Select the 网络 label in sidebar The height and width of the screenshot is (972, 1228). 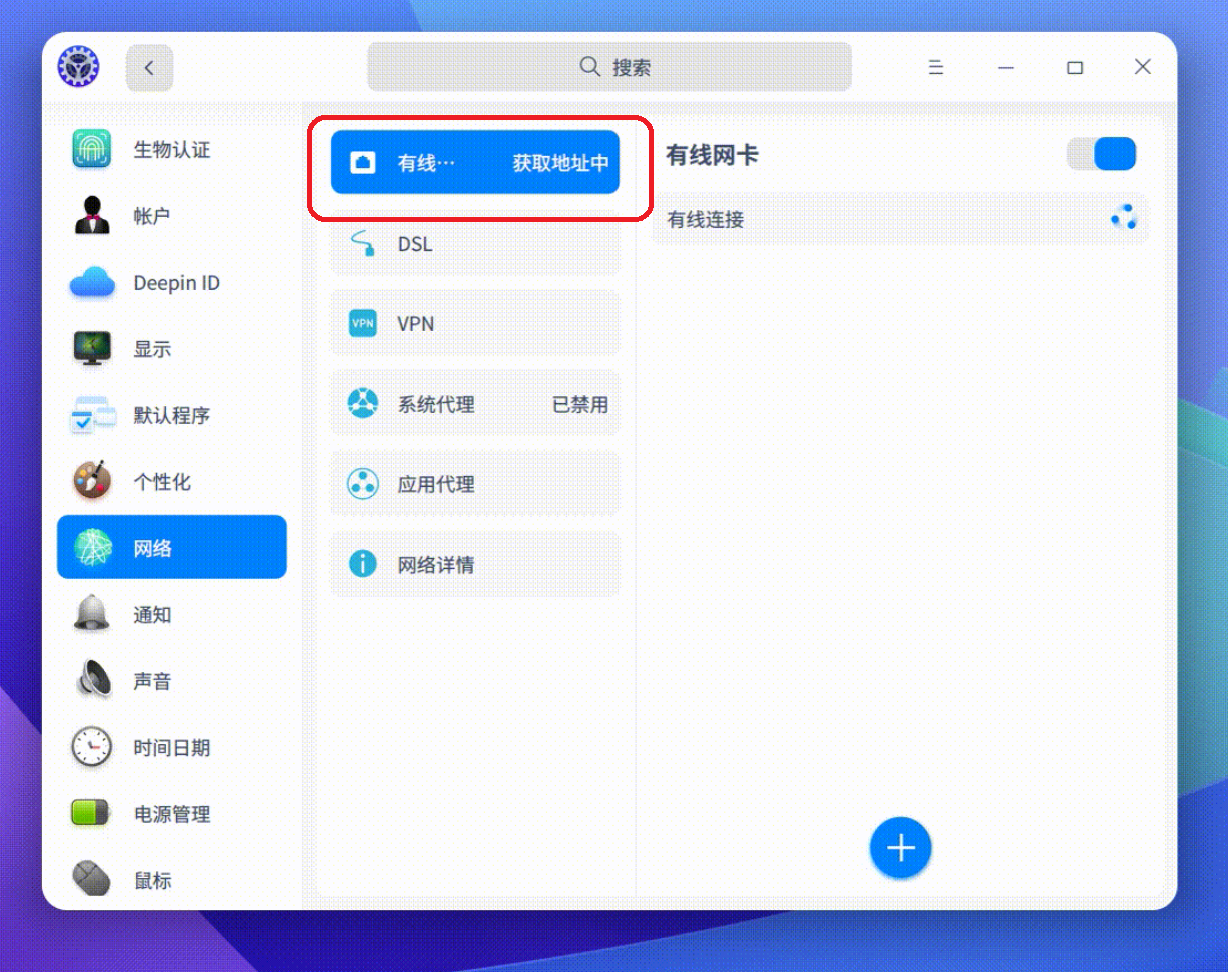153,548
